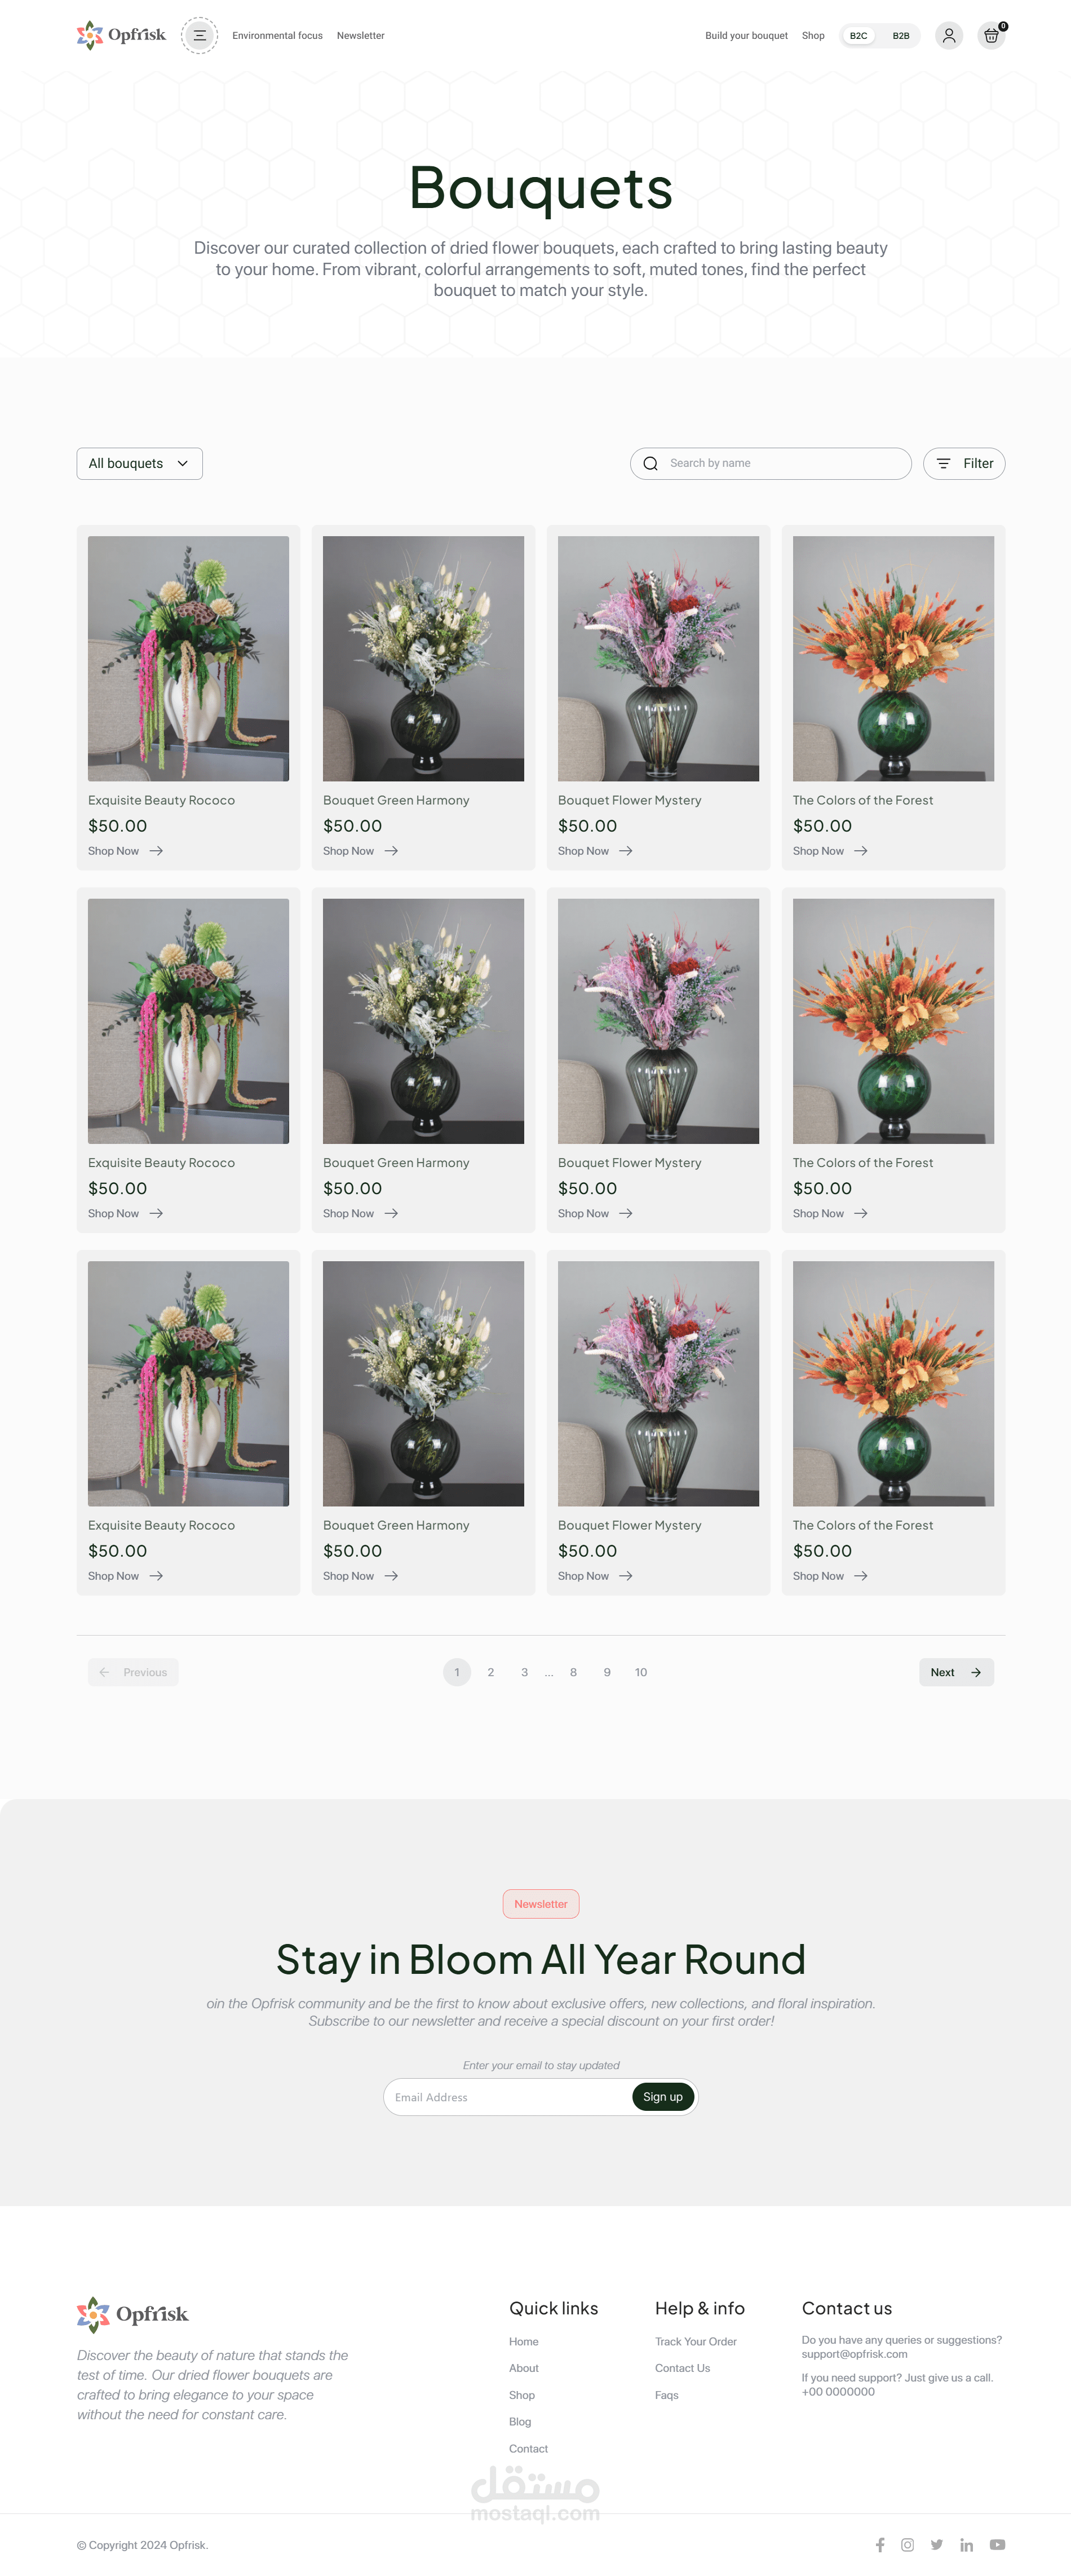The height and width of the screenshot is (2576, 1071).
Task: Click the Sign up newsletter button
Action: pos(662,2097)
